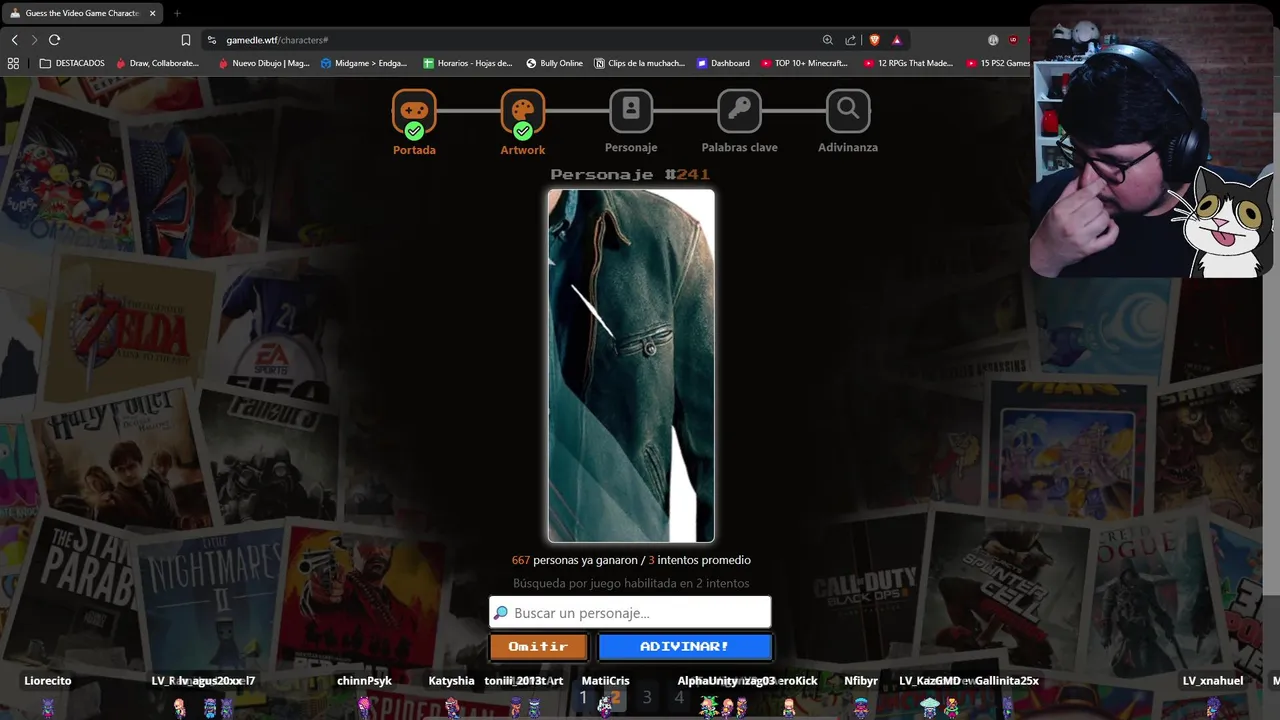
Task: Click the Personaje label
Action: [x=631, y=147]
